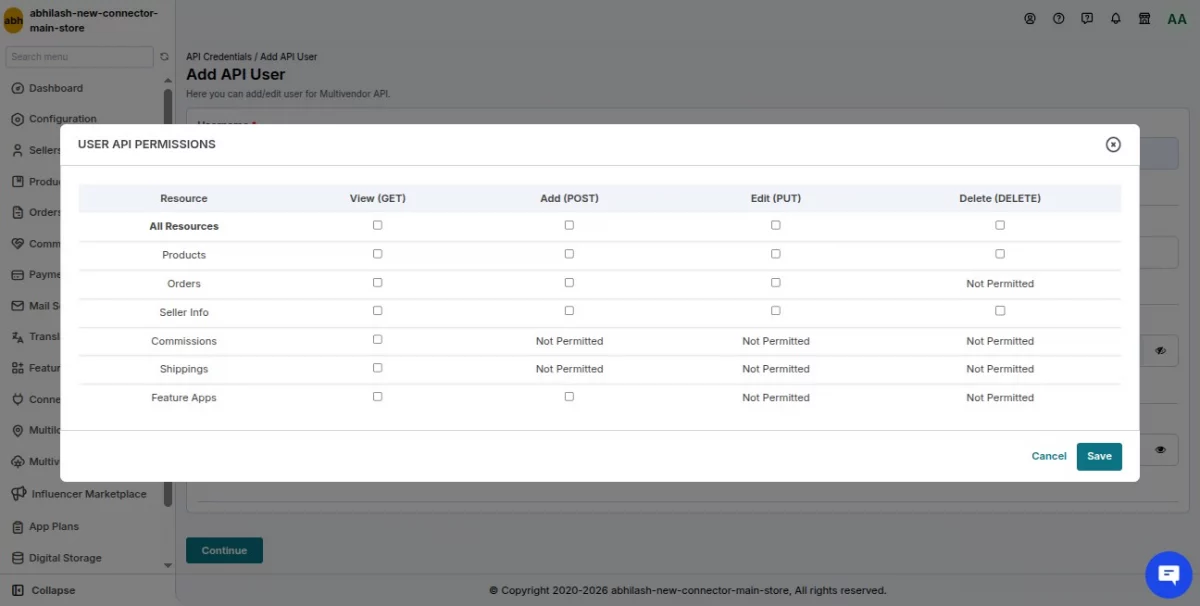Image resolution: width=1200 pixels, height=606 pixels.
Task: Tick View (GET) for Shippings
Action: pos(377,368)
